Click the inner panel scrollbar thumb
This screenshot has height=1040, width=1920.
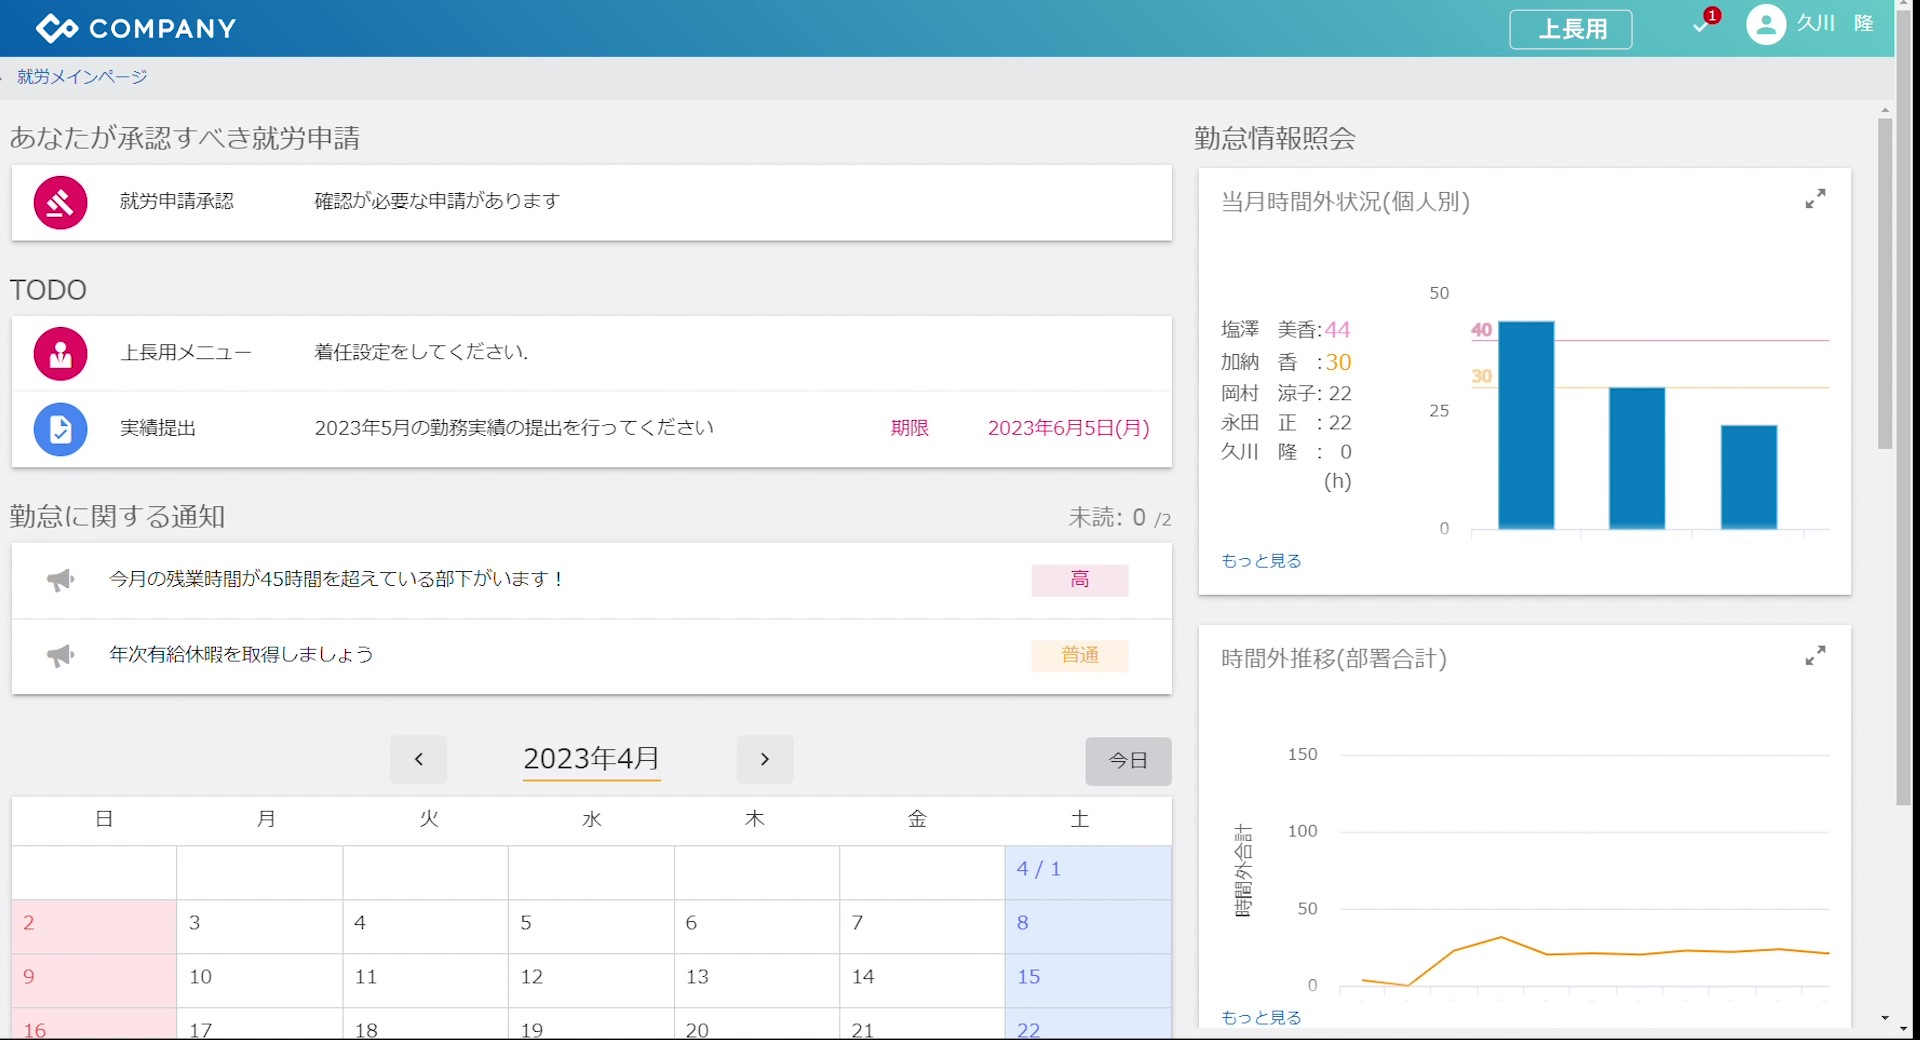1885,283
